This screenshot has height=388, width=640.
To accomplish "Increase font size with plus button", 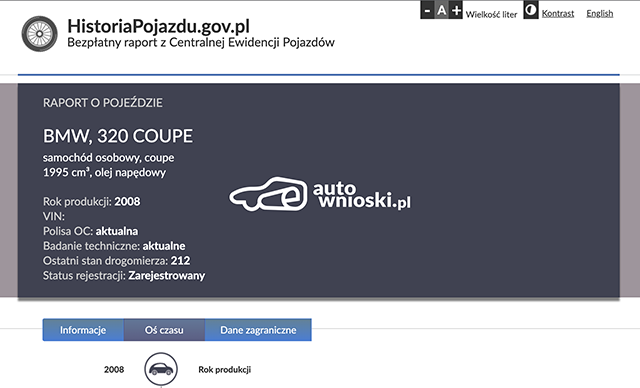I will 456,10.
